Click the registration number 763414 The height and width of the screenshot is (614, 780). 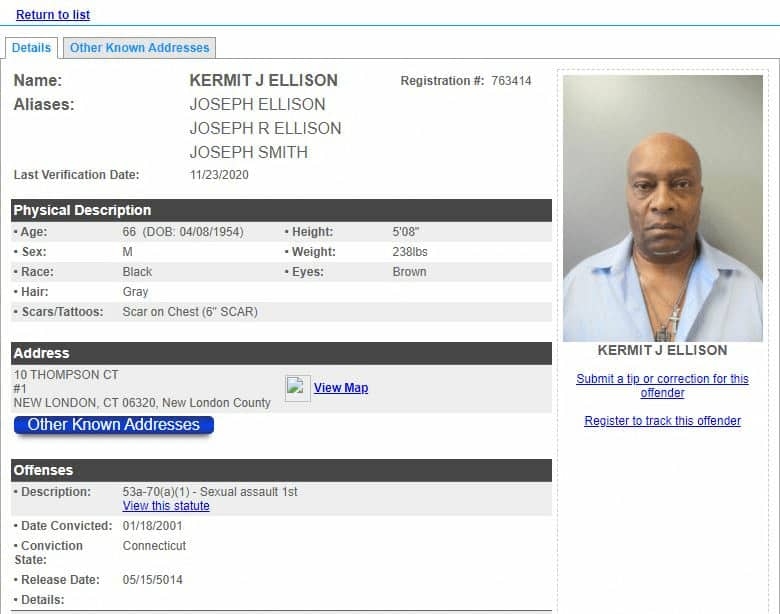pyautogui.click(x=511, y=81)
